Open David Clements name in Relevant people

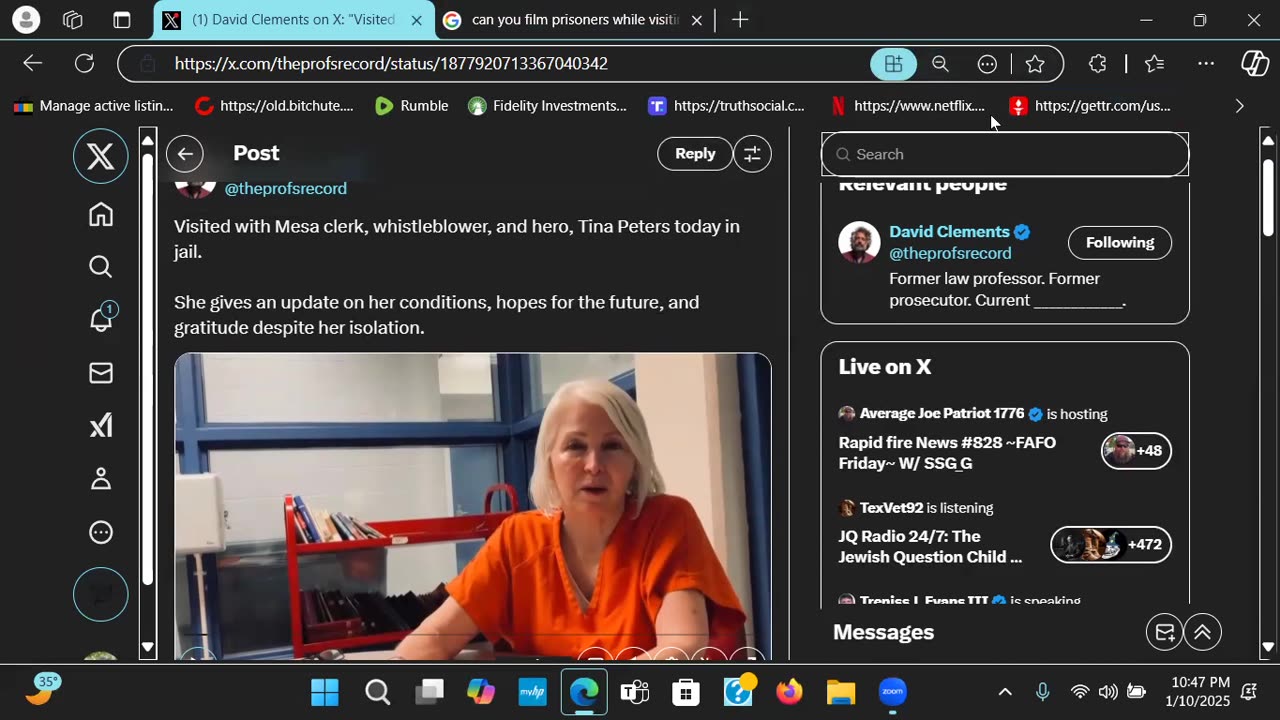coord(949,232)
